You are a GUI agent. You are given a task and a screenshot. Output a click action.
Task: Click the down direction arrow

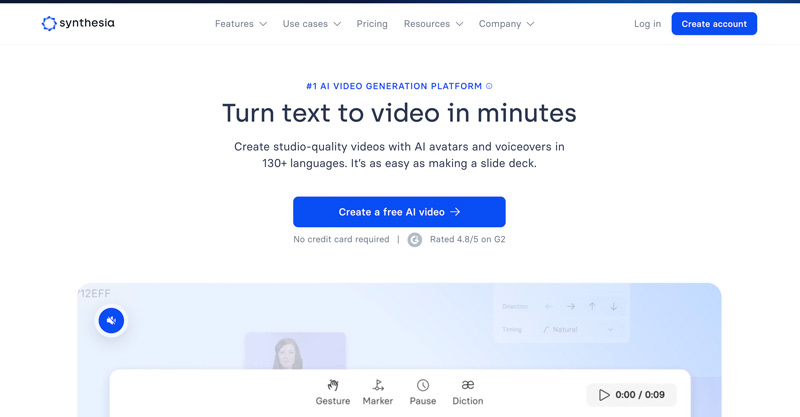[x=613, y=306]
